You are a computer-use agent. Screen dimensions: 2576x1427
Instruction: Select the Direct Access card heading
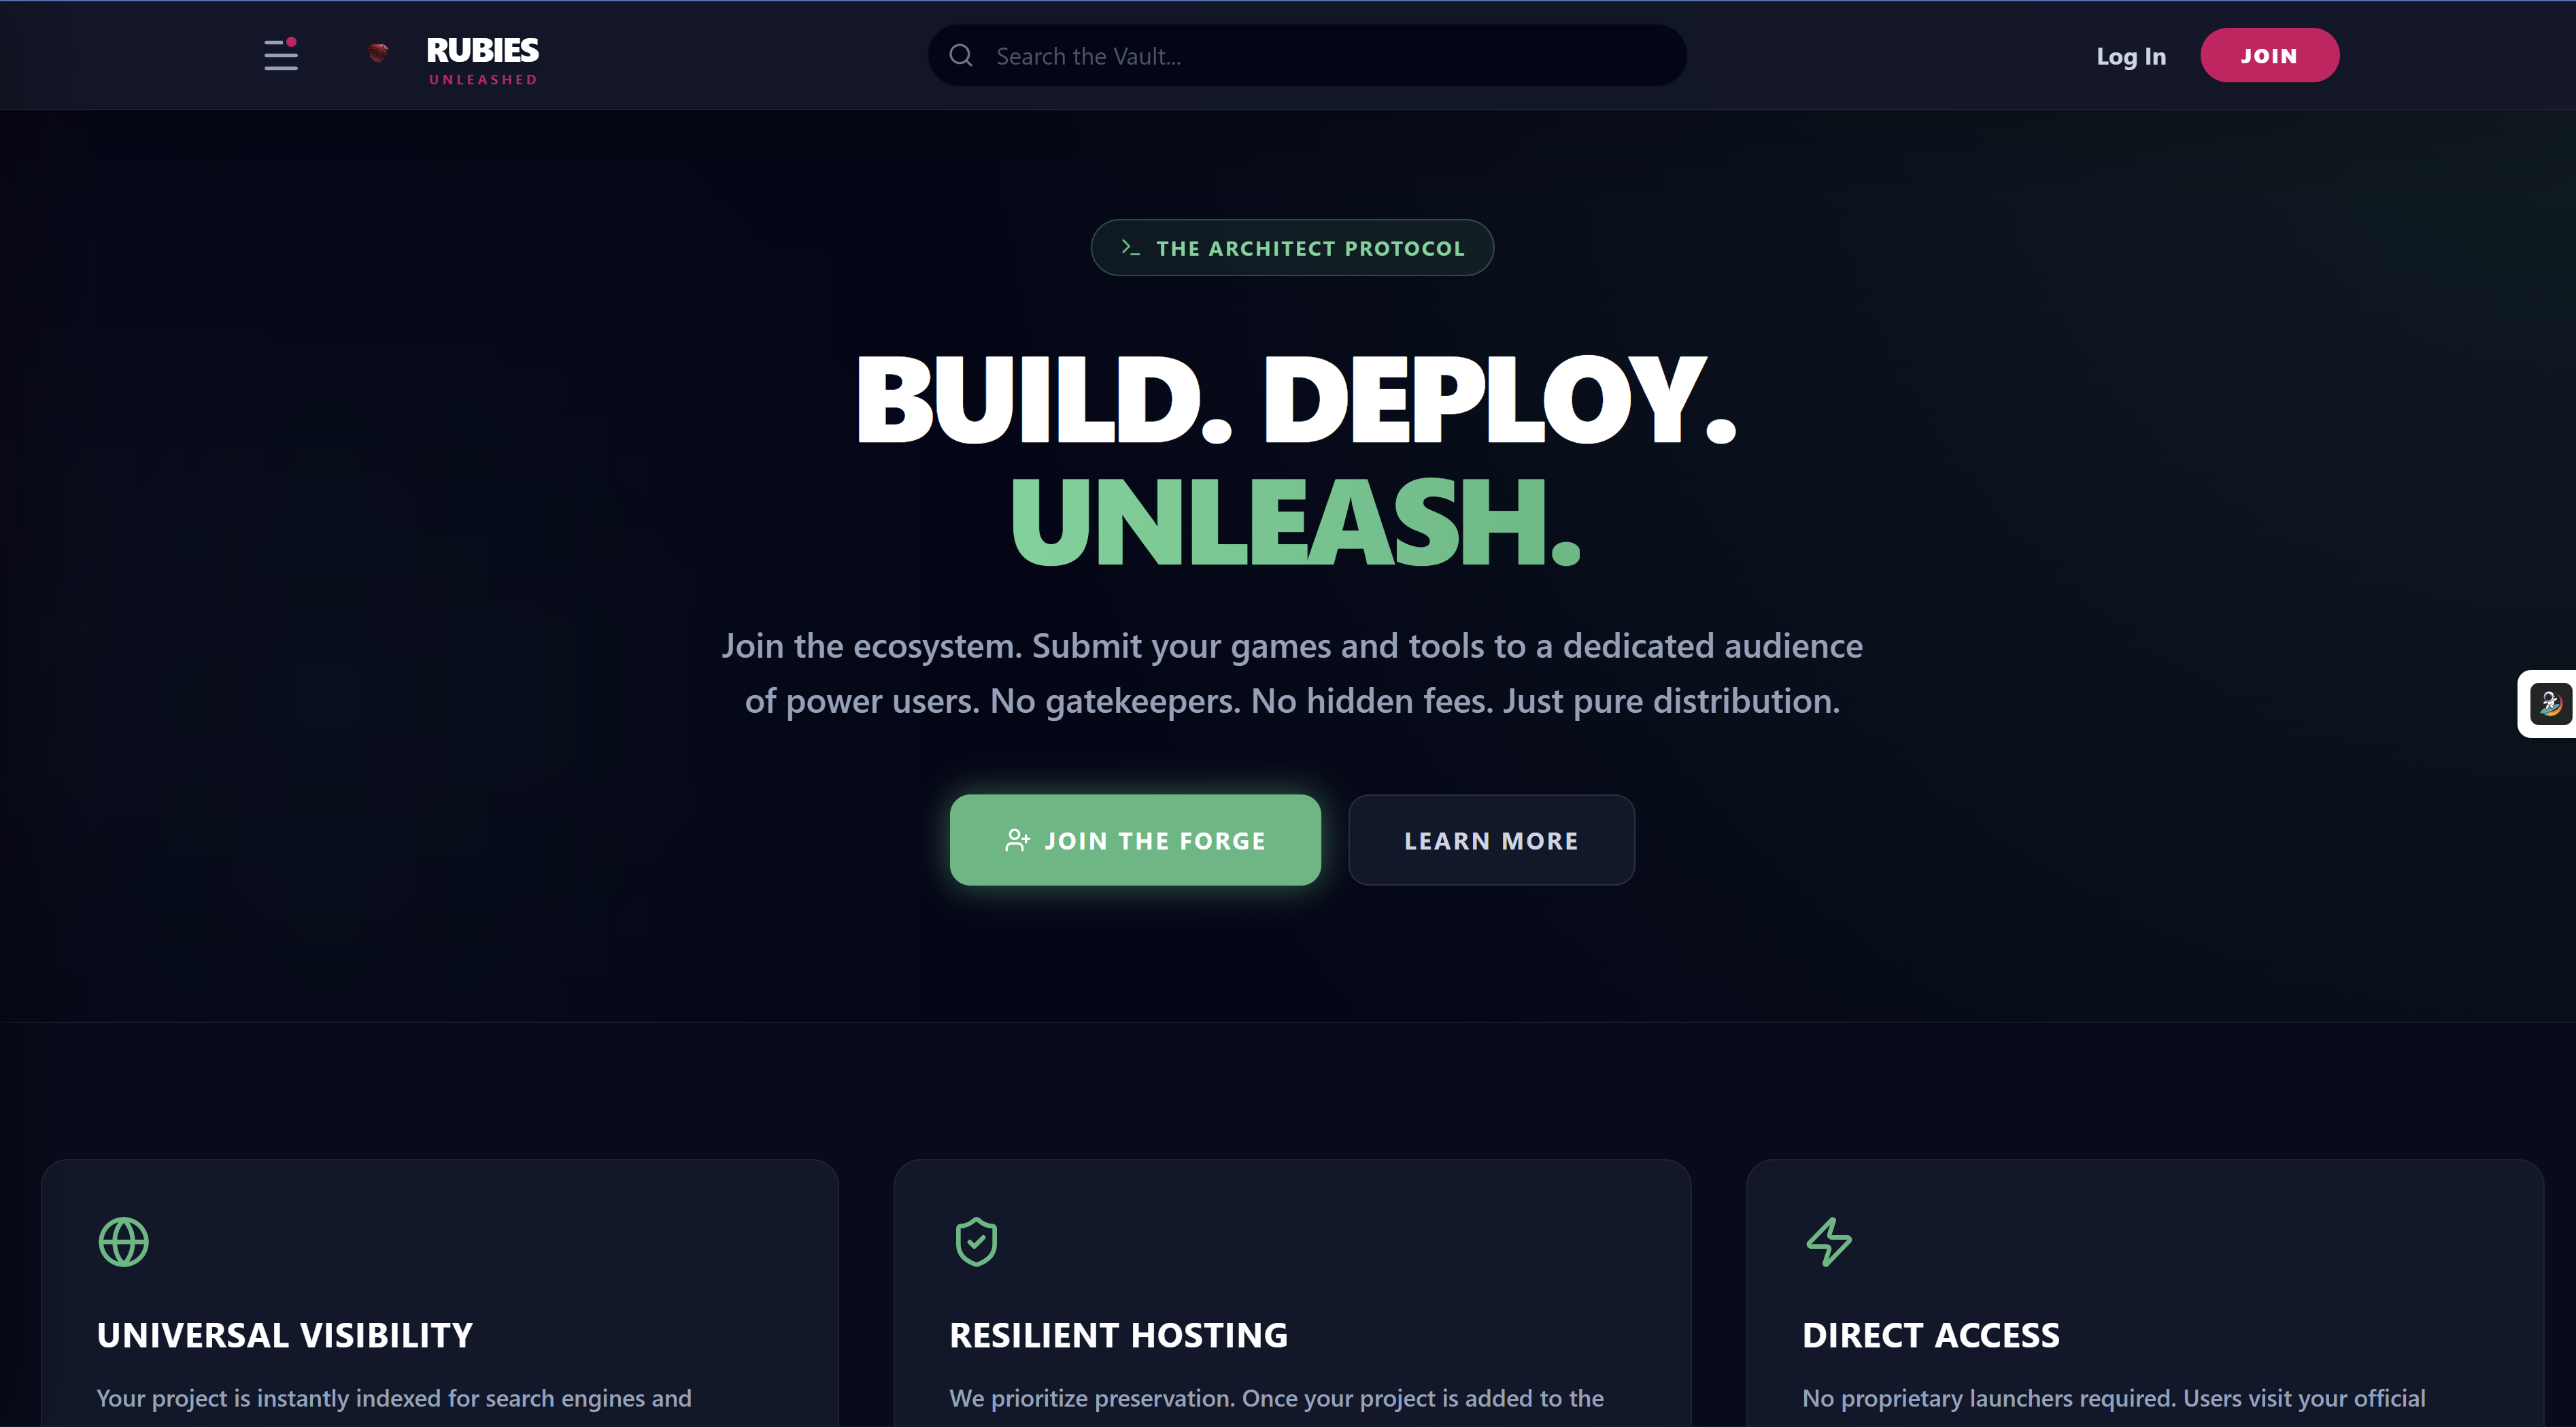[1930, 1335]
